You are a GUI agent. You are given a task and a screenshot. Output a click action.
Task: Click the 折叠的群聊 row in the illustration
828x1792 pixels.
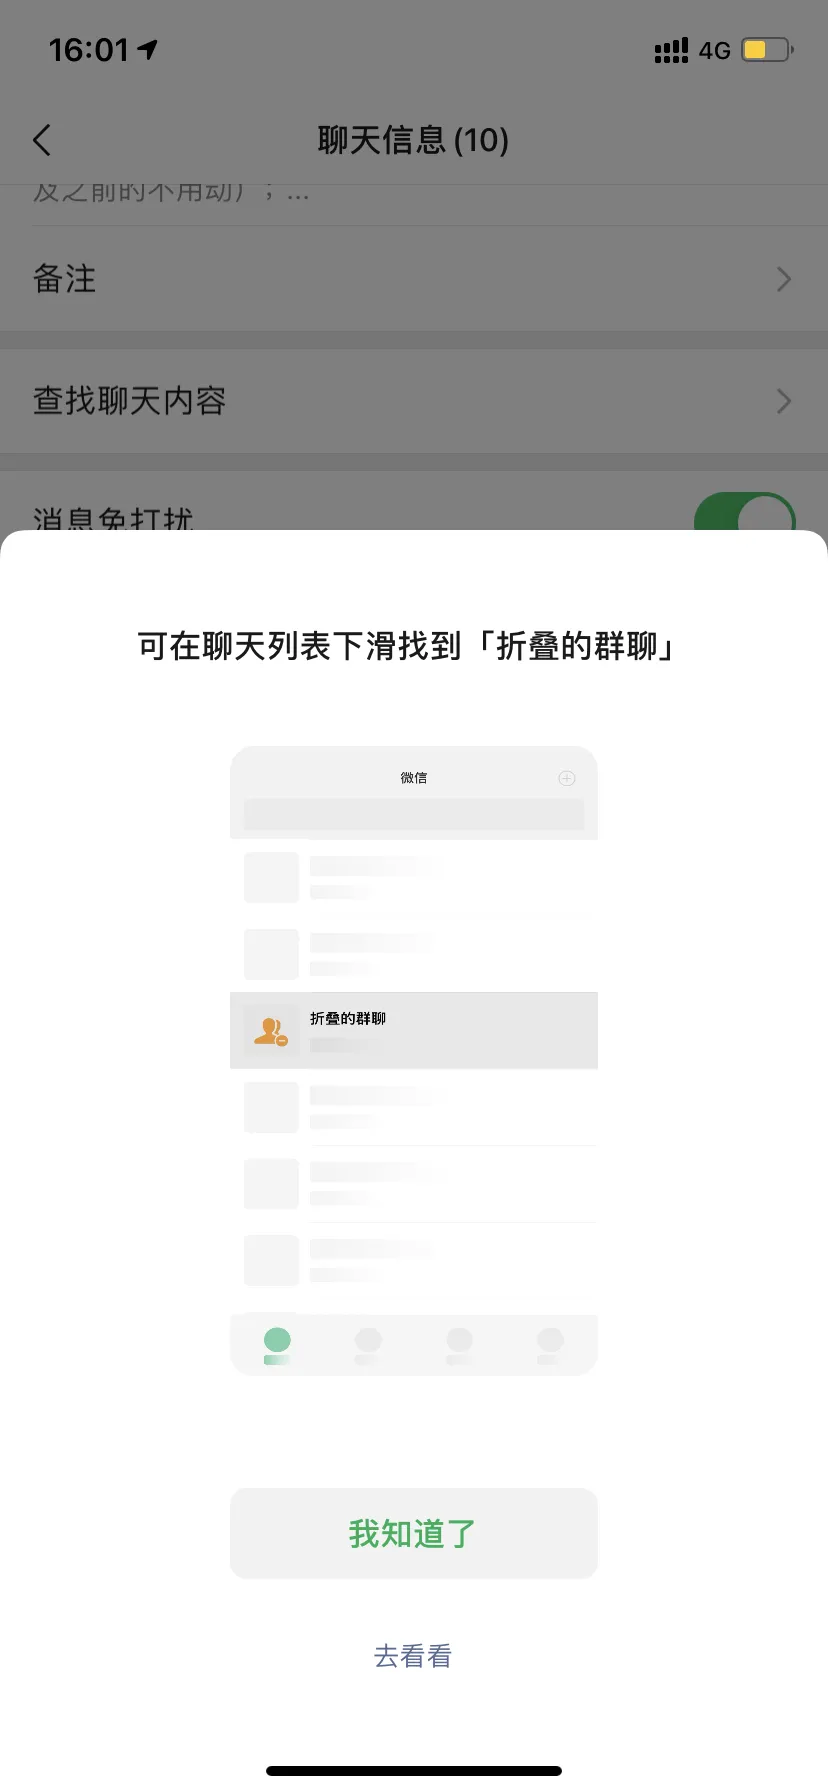[x=414, y=1031]
